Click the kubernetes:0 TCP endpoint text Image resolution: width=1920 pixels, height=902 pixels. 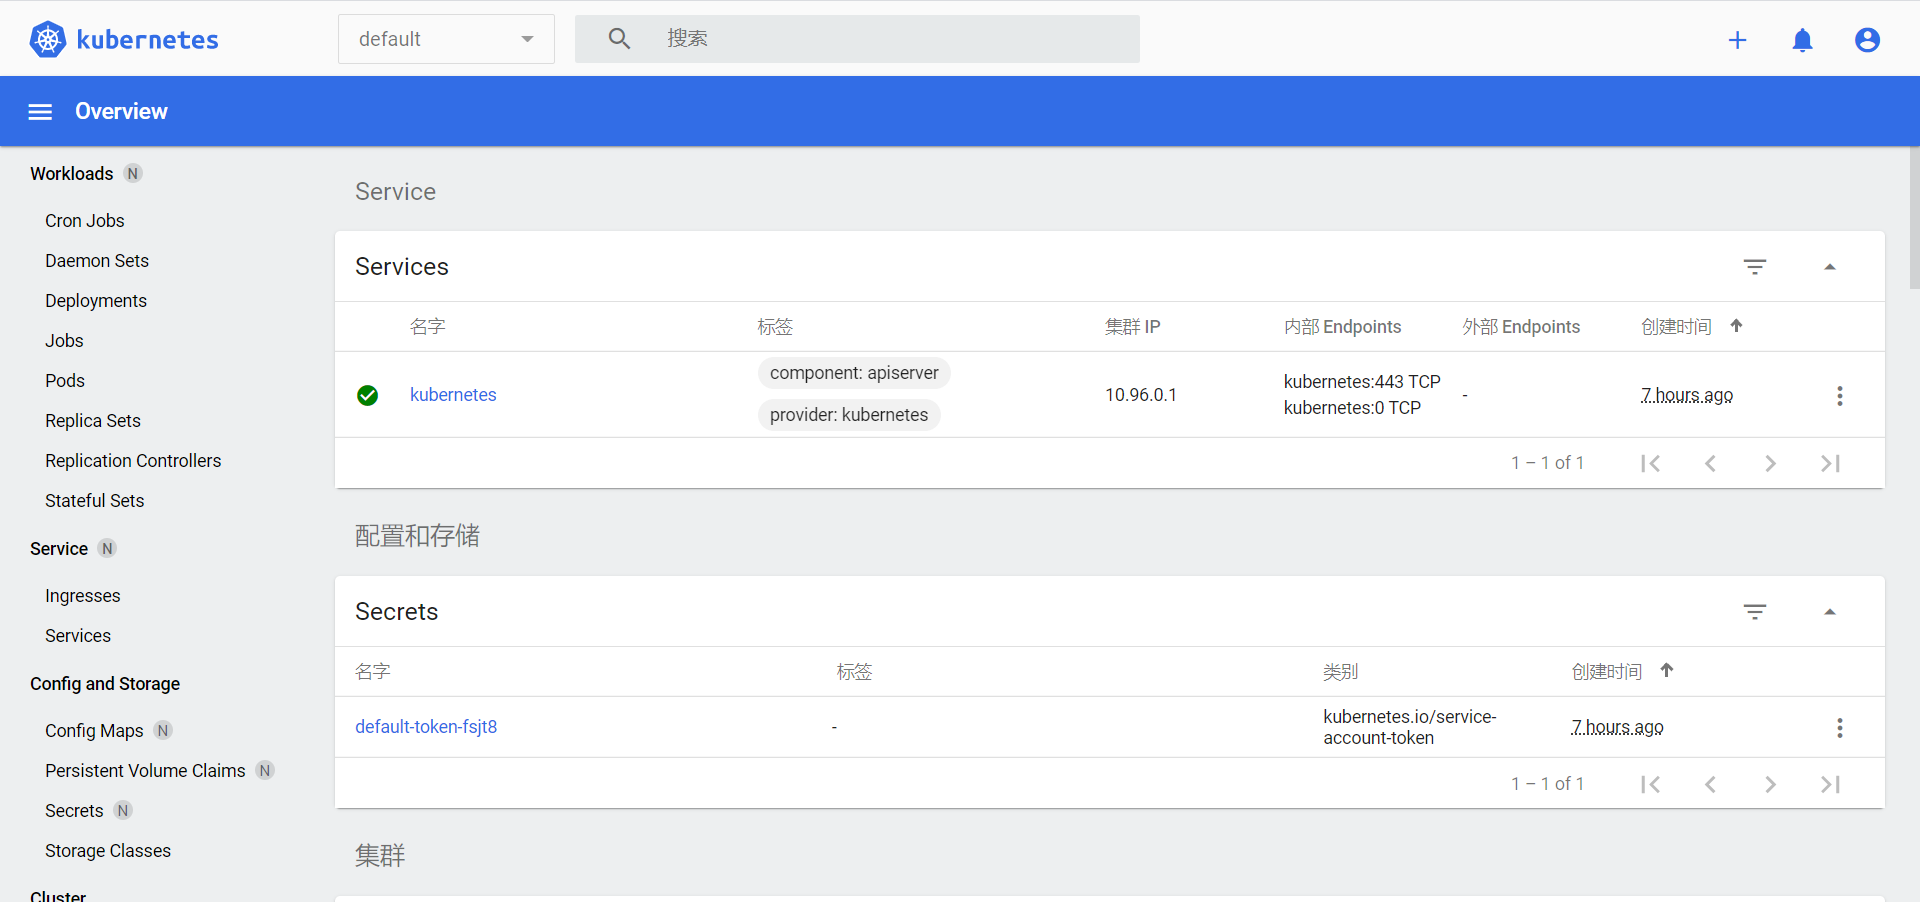[1352, 408]
